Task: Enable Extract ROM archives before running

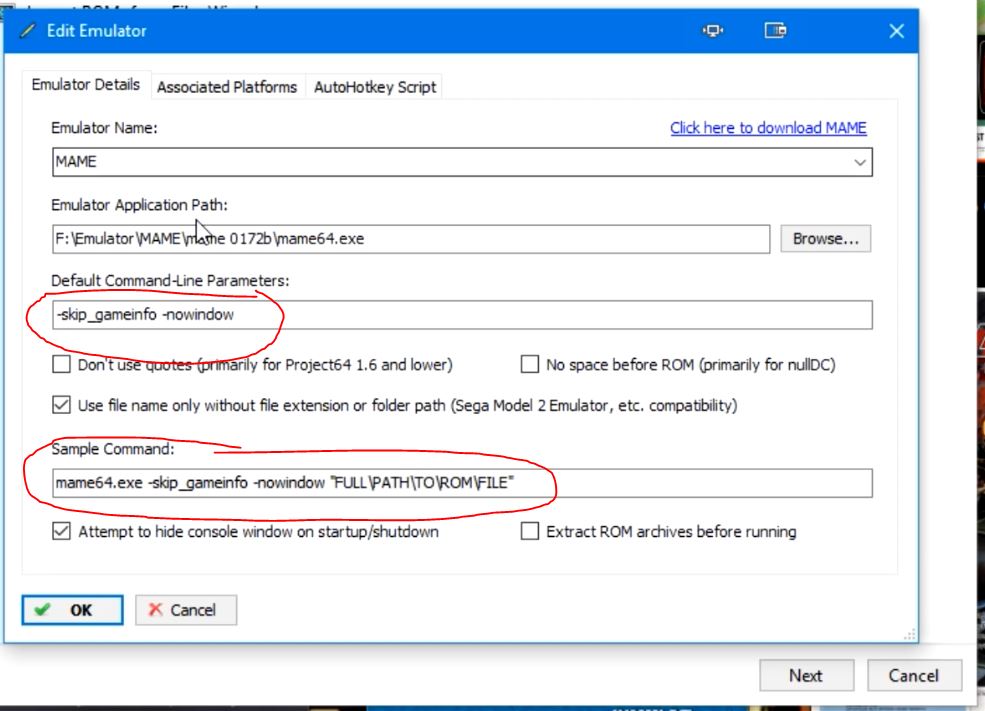Action: [x=530, y=531]
